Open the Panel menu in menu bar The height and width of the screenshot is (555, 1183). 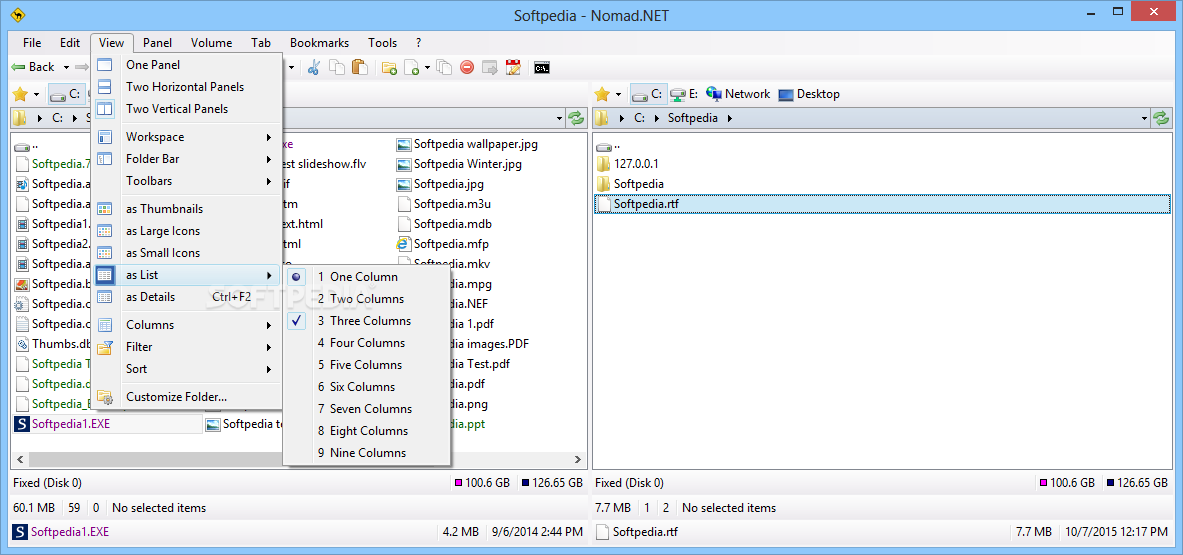point(158,43)
